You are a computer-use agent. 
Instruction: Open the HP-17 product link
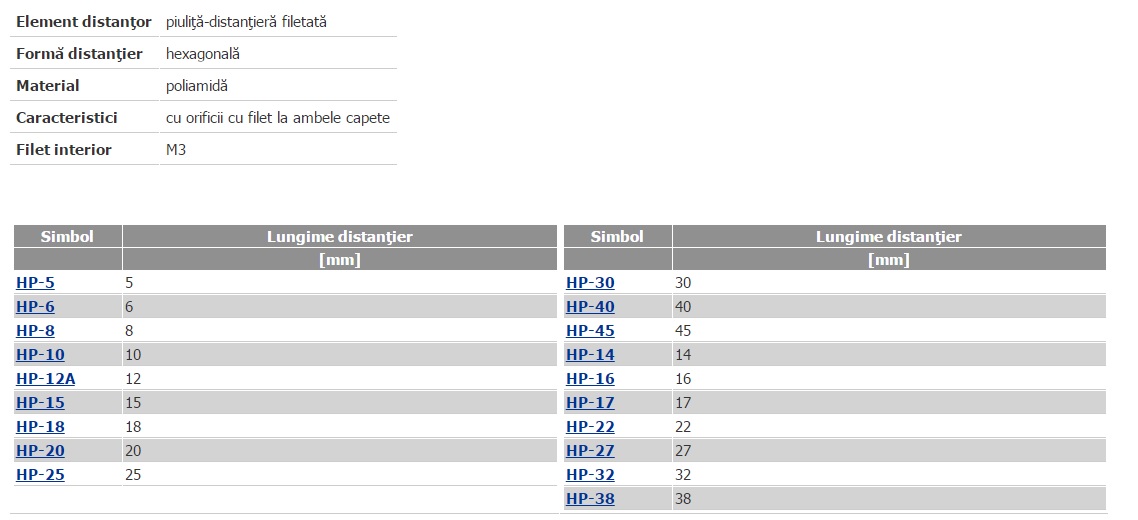tap(590, 403)
